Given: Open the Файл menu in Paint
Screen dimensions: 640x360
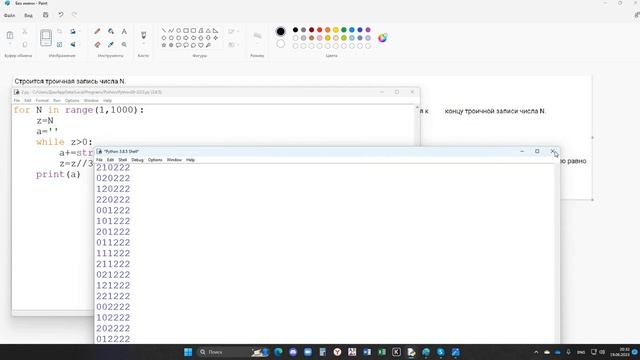Looking at the screenshot, I should (x=9, y=16).
